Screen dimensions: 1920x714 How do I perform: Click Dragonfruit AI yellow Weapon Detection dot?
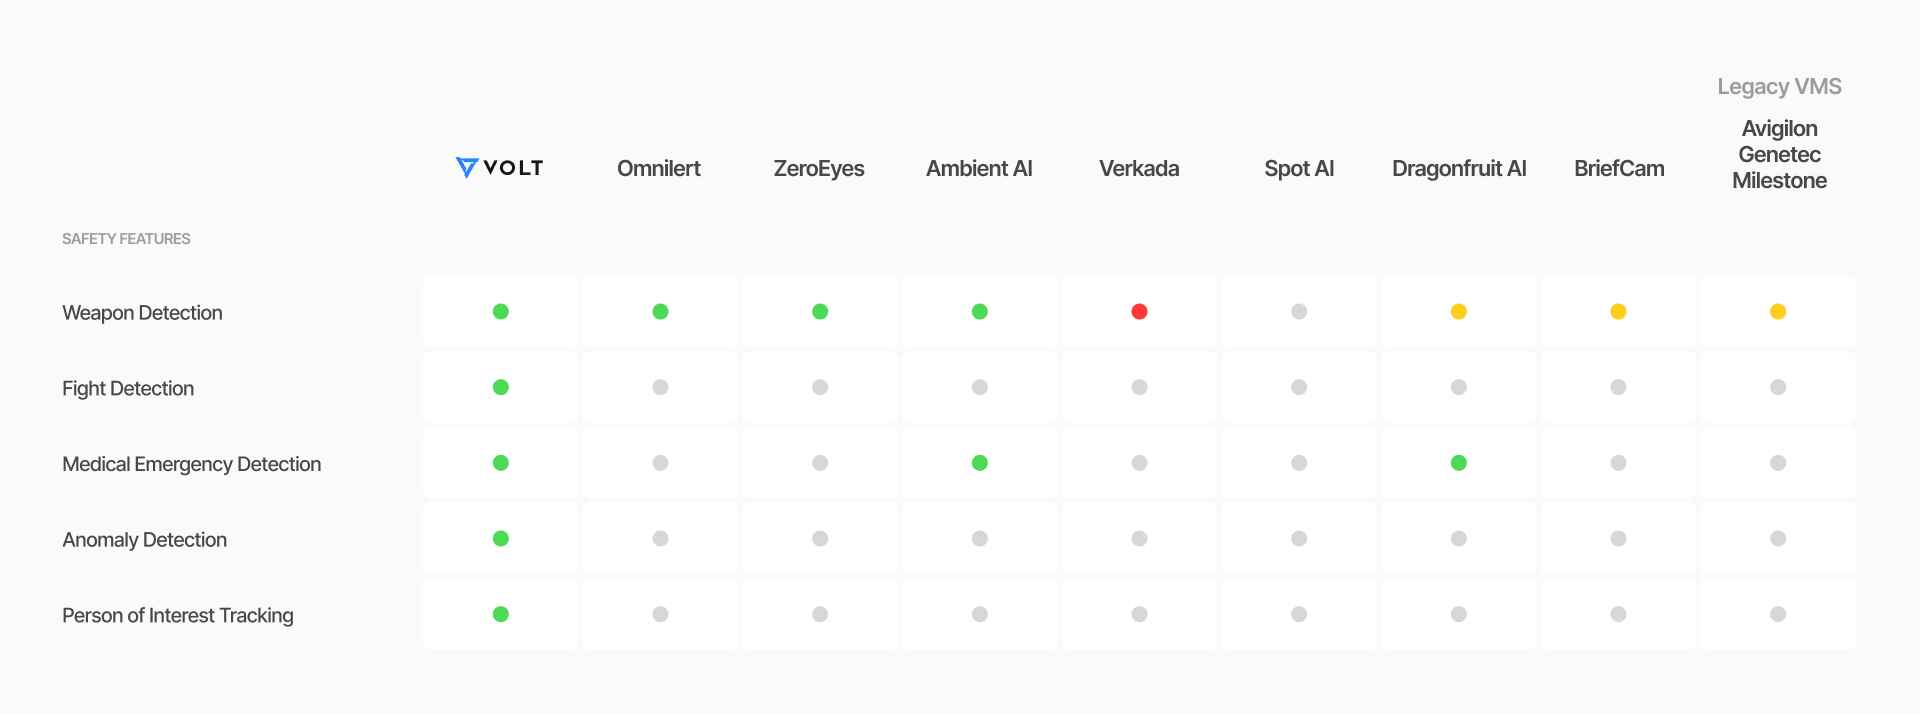[x=1459, y=312]
